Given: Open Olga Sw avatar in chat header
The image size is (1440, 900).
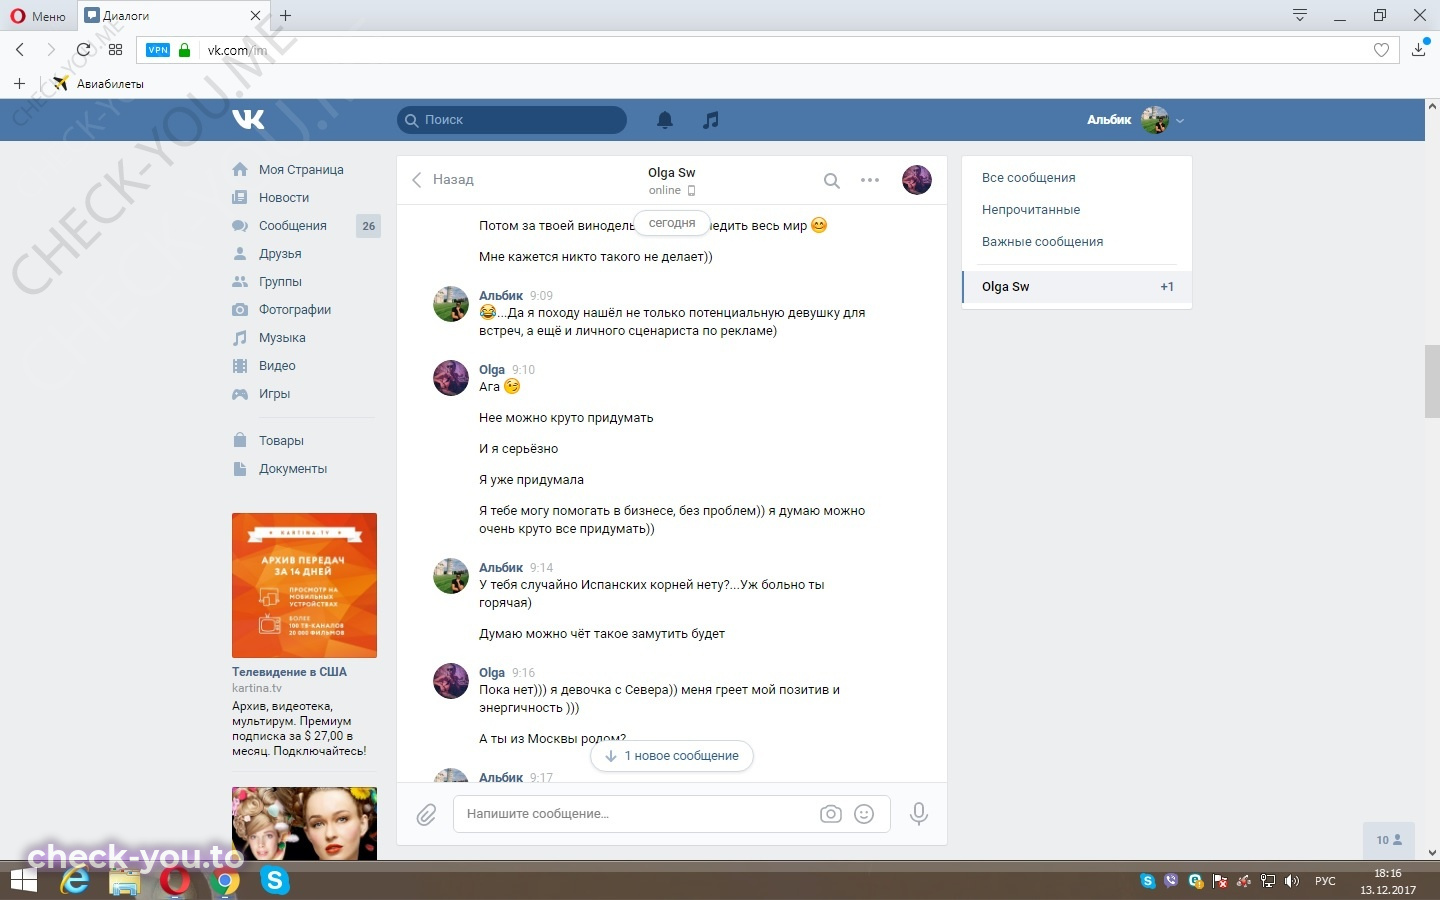Looking at the screenshot, I should (917, 180).
